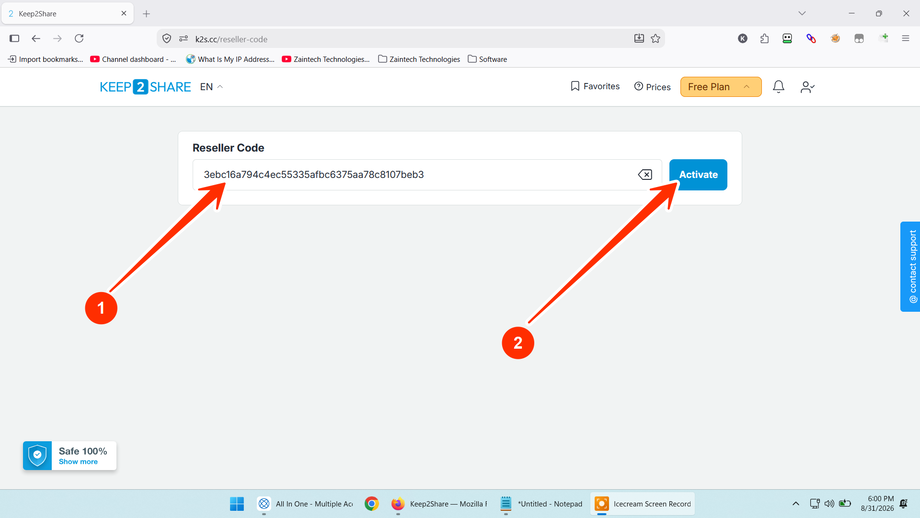Bookmark this page with star icon

click(655, 39)
